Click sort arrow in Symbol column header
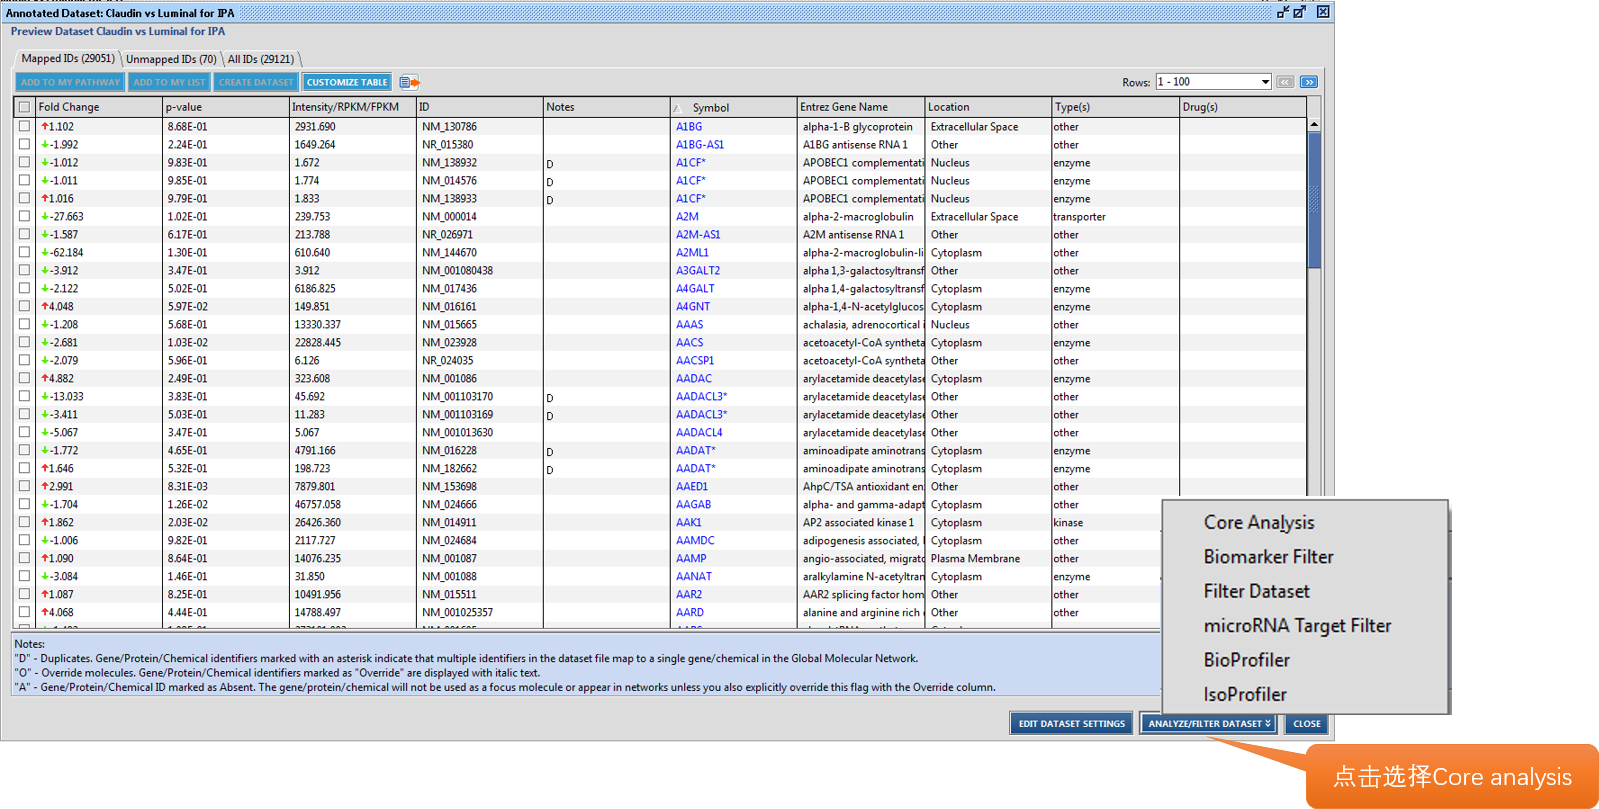Viewport: 1599px width, 809px height. click(x=677, y=108)
